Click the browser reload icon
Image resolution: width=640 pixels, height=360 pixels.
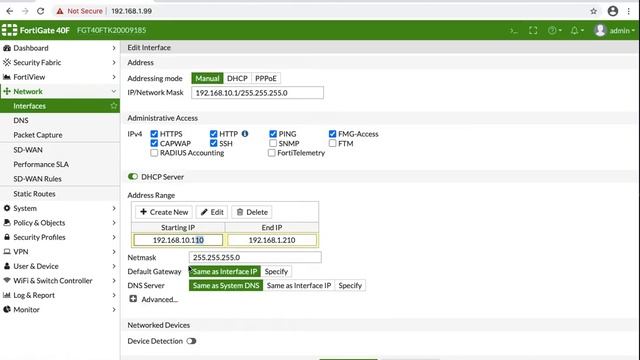[x=40, y=11]
